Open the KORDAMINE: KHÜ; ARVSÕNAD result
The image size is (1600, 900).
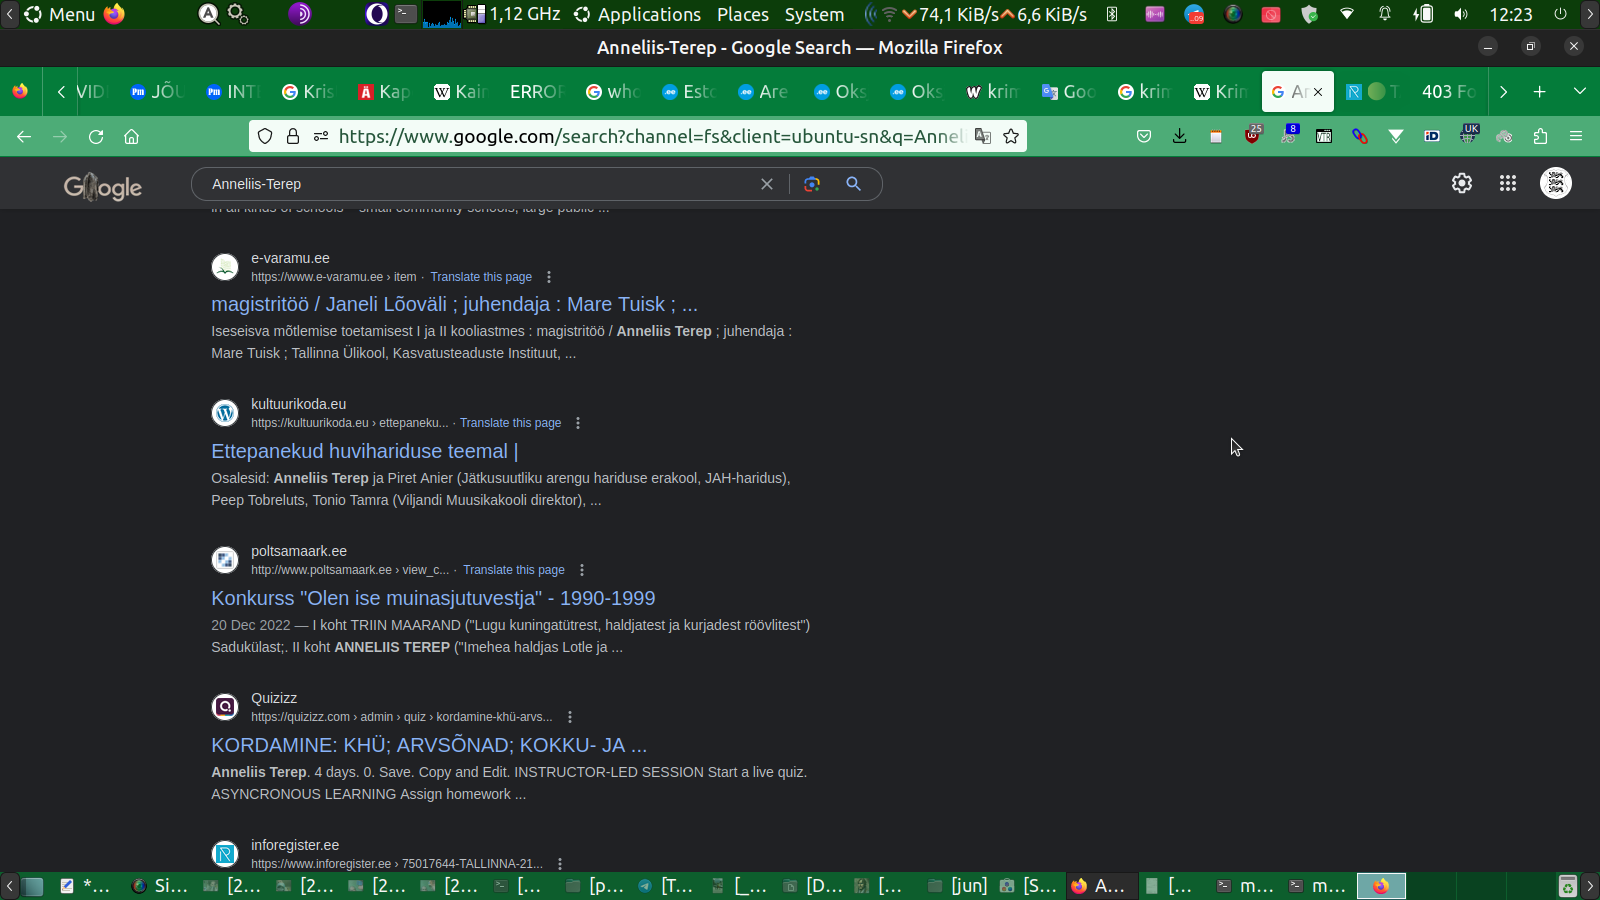point(429,745)
